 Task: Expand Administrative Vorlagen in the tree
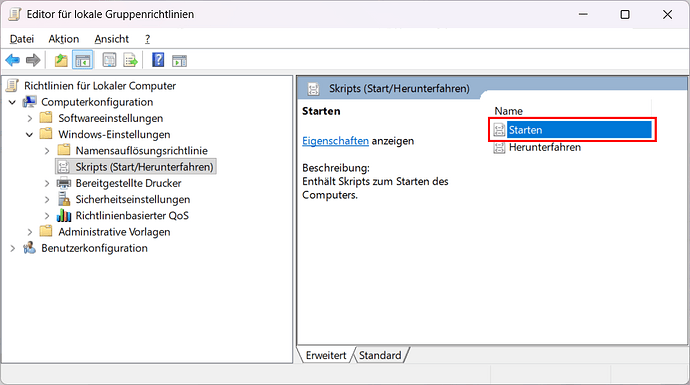pyautogui.click(x=29, y=232)
